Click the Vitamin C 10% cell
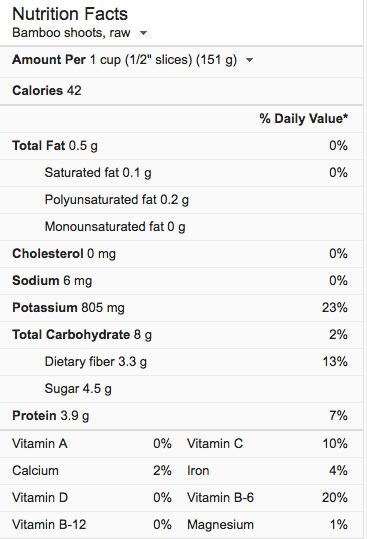Viewport: 367px width, 539px height. coord(267,444)
